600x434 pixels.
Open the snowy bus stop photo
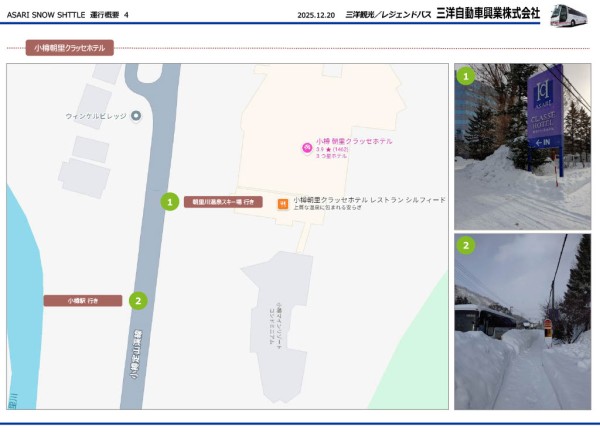[x=522, y=322]
